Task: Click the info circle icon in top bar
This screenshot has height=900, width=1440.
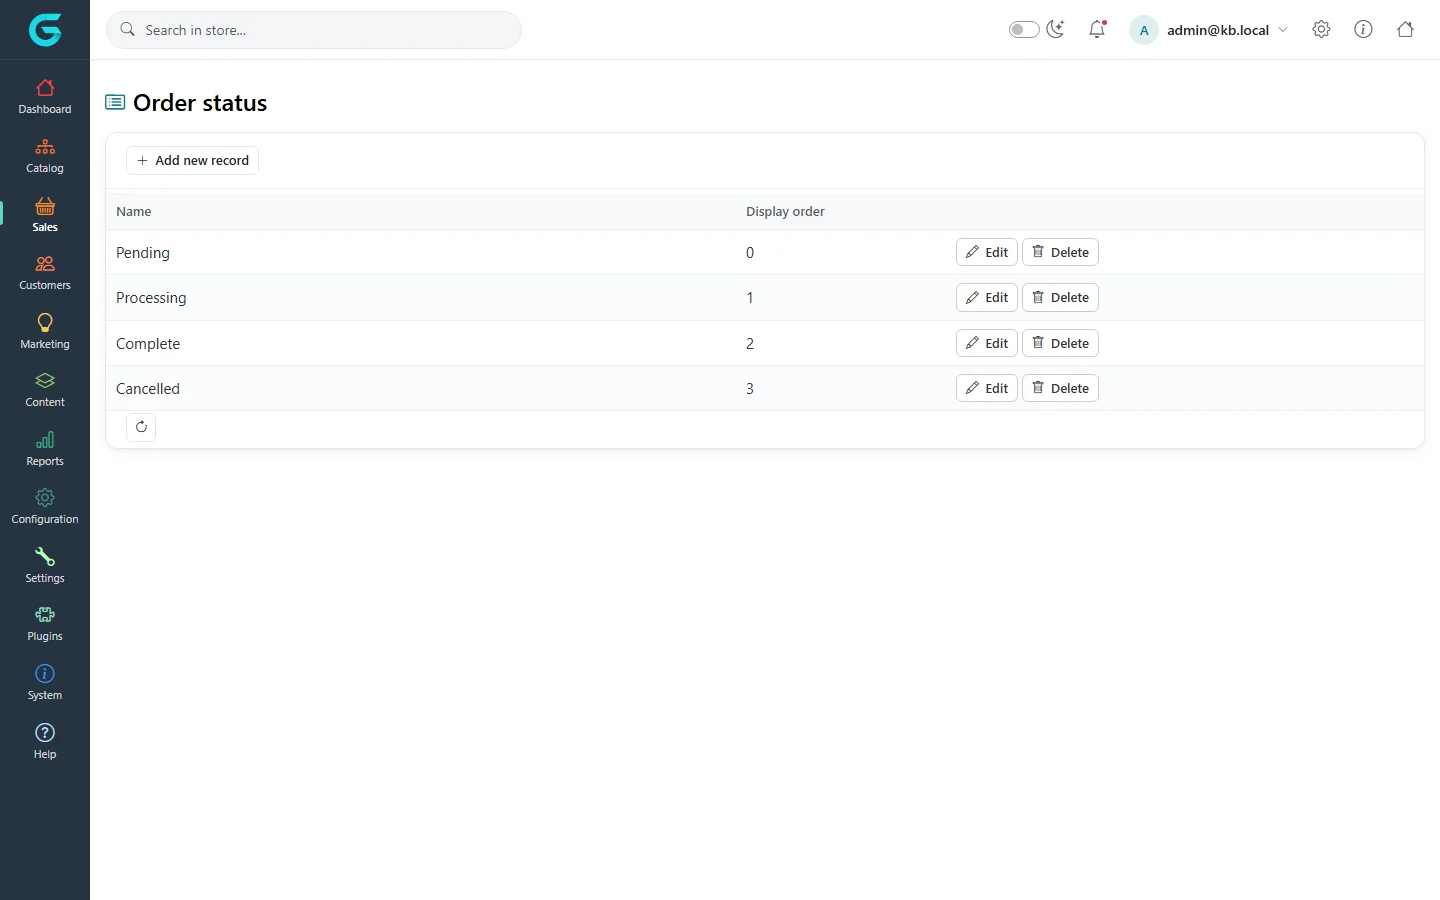Action: [x=1363, y=30]
